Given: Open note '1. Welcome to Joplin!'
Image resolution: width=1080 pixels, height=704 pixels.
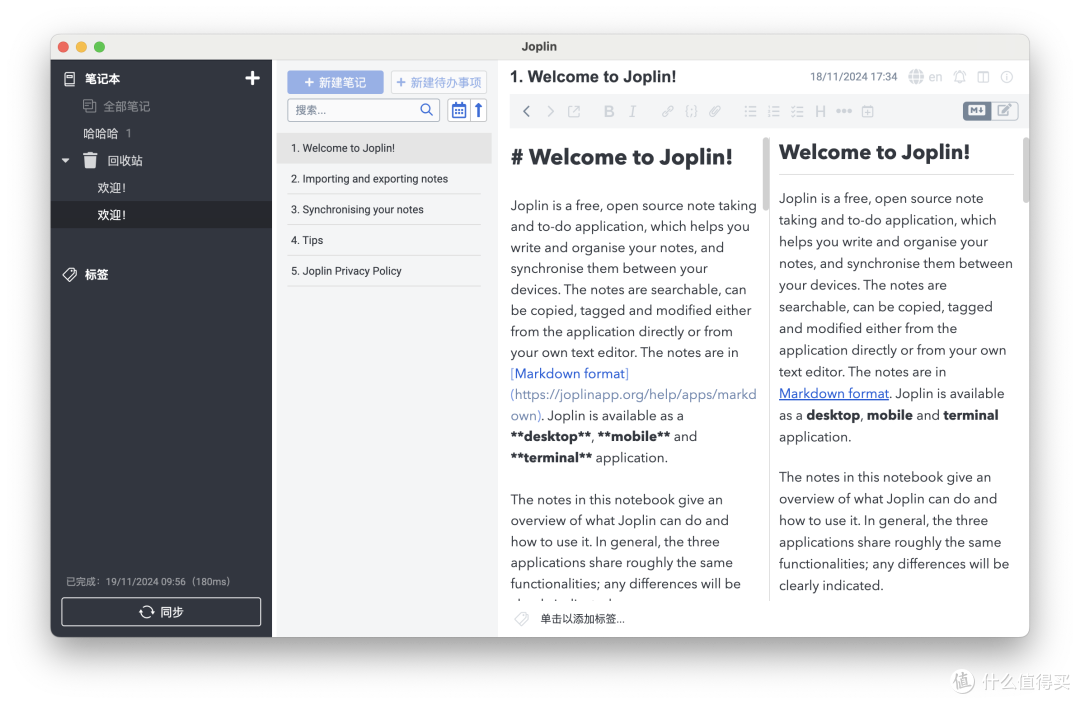Looking at the screenshot, I should coord(384,148).
